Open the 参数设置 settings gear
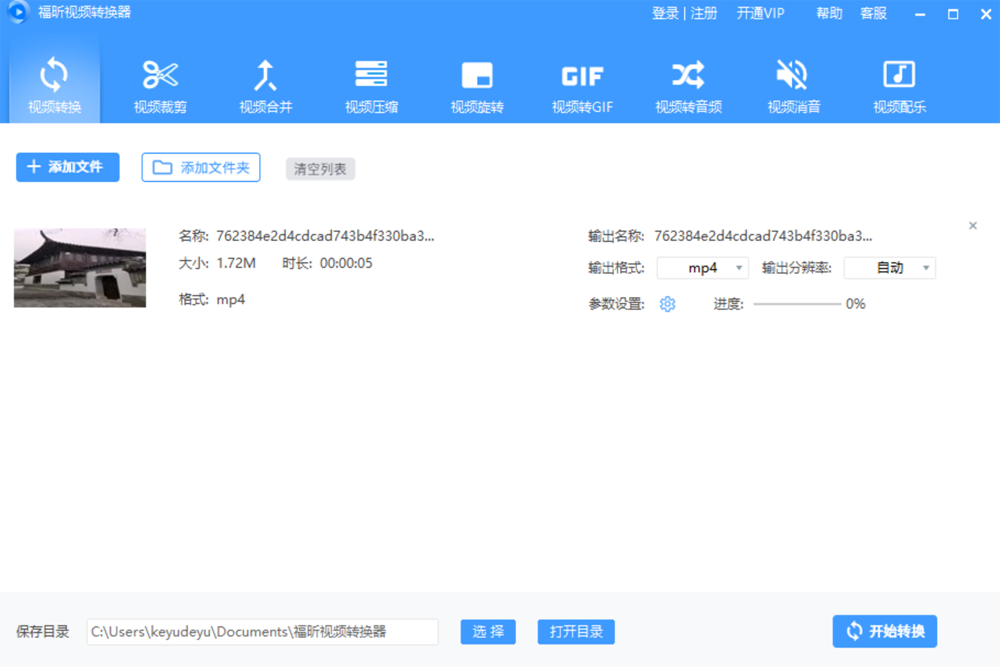The image size is (1000, 667). (x=667, y=303)
